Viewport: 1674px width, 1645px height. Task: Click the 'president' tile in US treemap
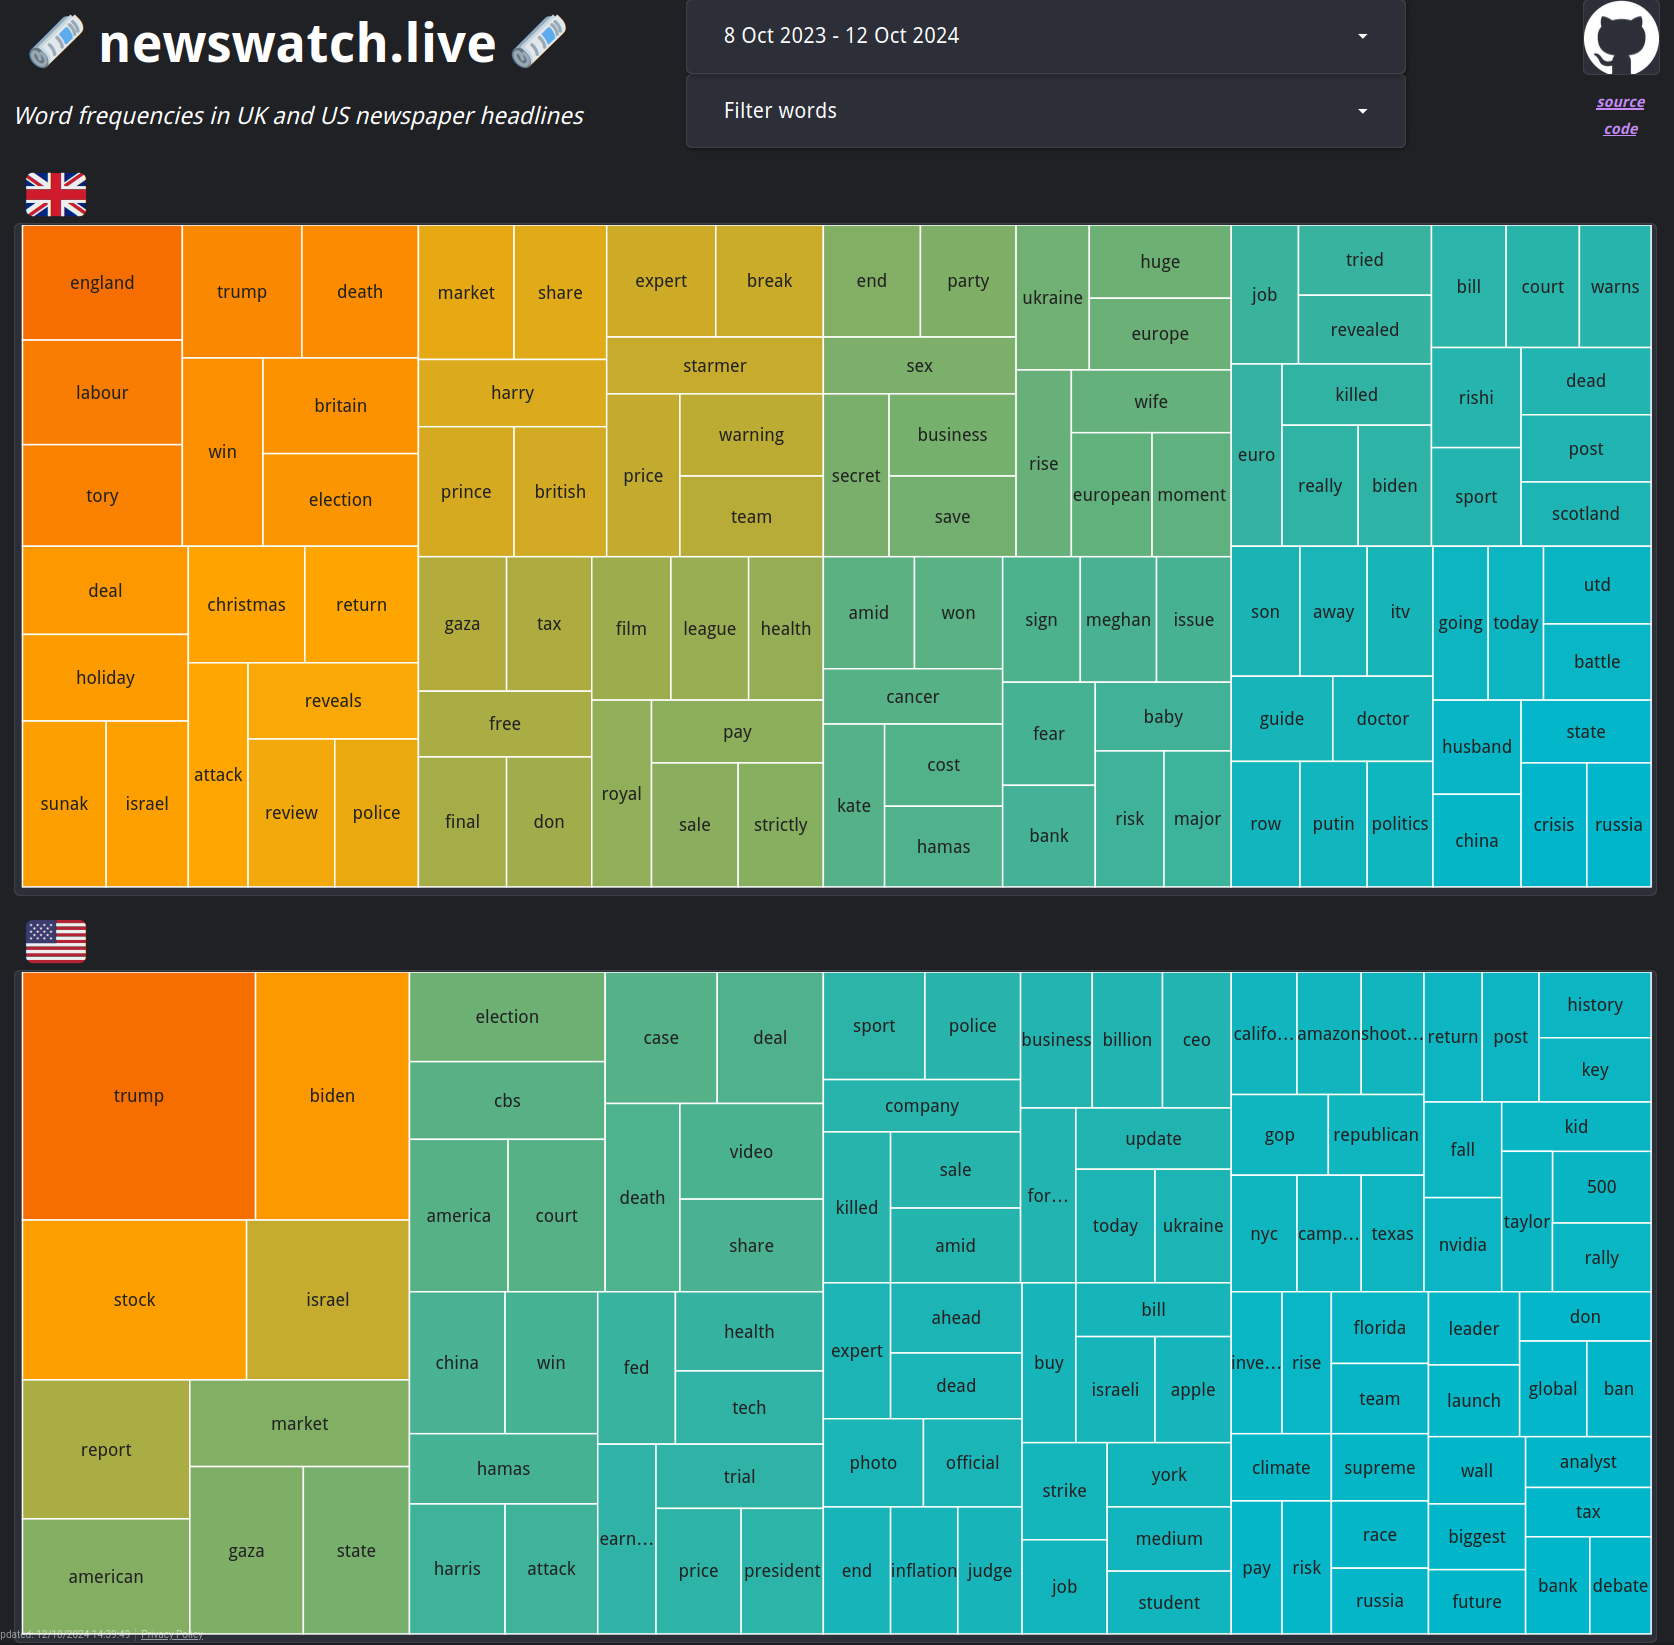click(x=782, y=1571)
